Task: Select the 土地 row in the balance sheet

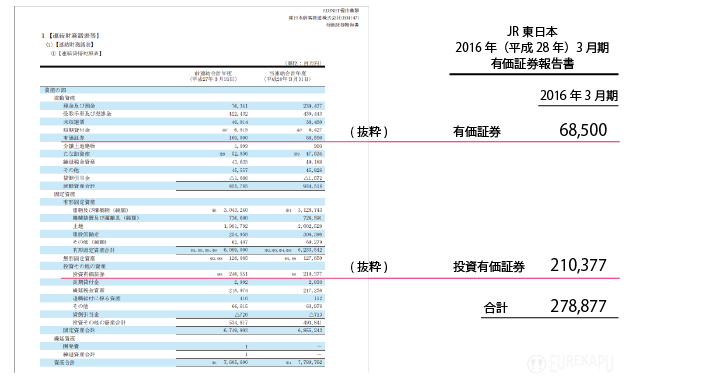Action: click(182, 226)
